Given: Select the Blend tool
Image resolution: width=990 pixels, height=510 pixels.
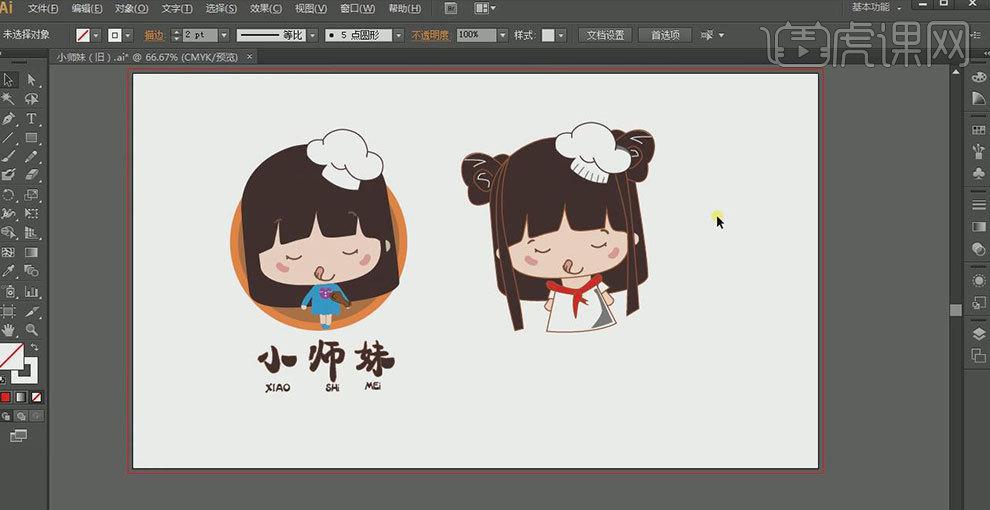Looking at the screenshot, I should 31,271.
